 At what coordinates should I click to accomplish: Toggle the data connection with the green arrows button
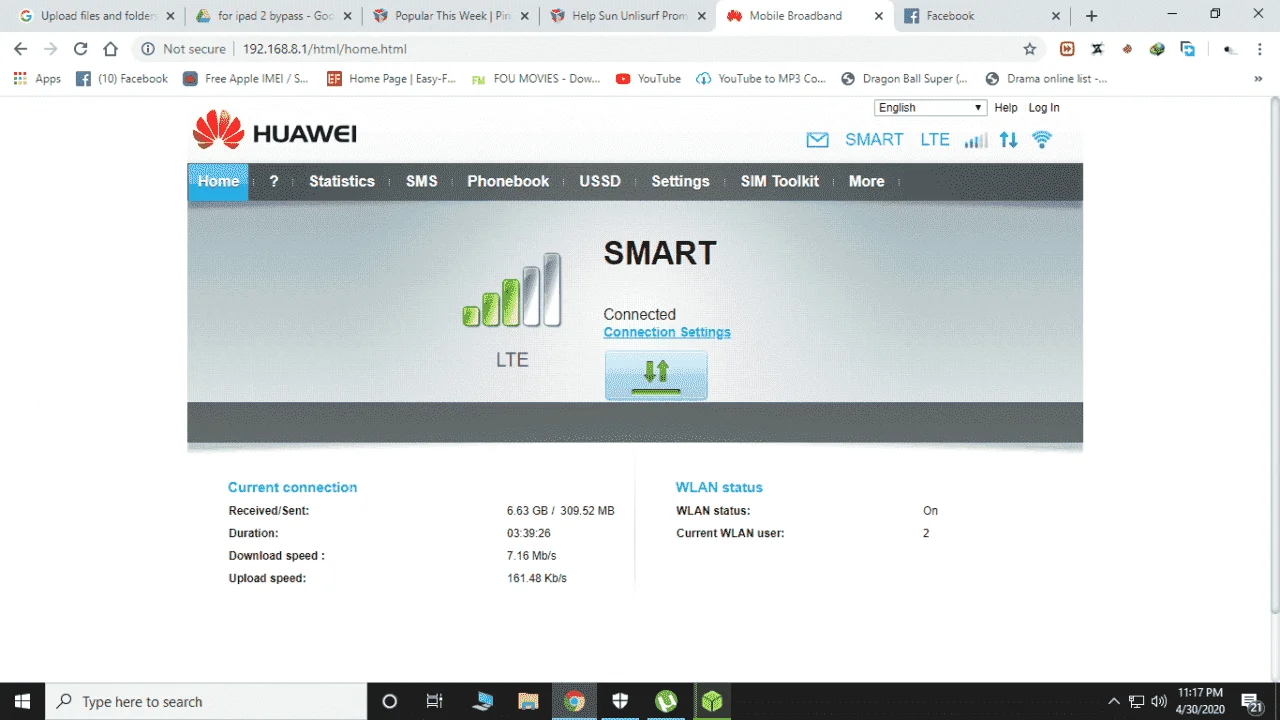[656, 375]
